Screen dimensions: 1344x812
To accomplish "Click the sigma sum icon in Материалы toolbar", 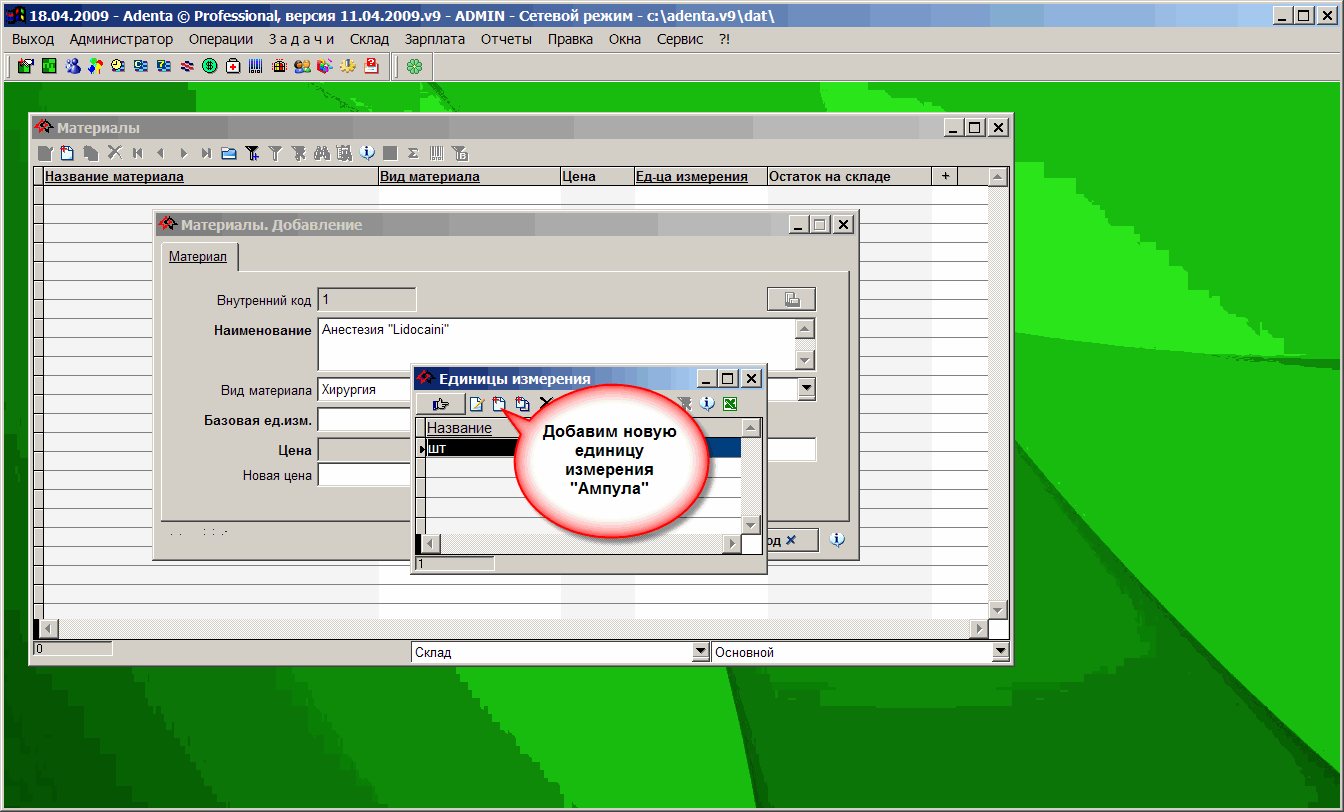I will (412, 153).
